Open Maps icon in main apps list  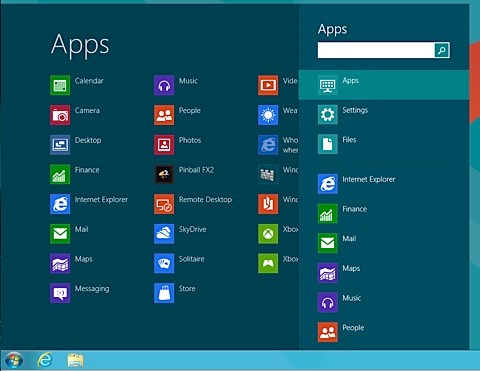(60, 263)
